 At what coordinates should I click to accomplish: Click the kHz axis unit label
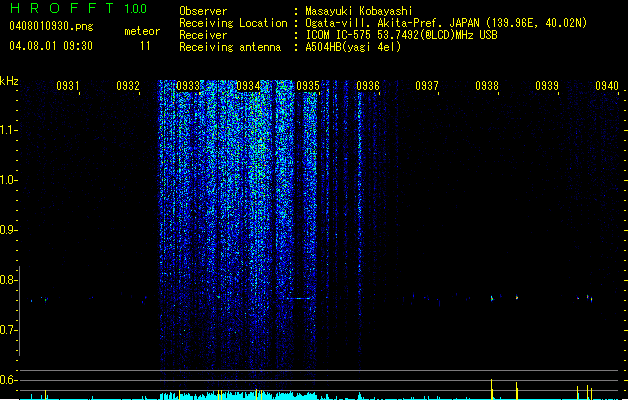[x=9, y=81]
